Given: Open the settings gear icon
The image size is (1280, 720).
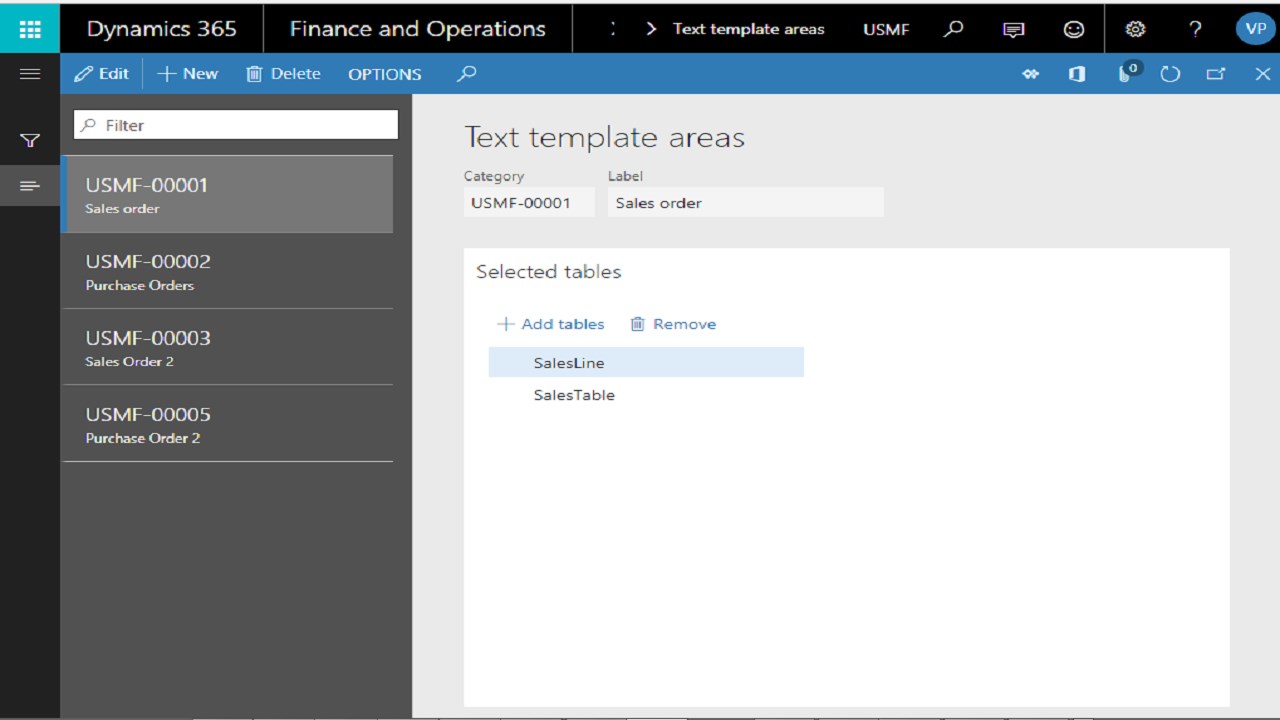Looking at the screenshot, I should [1135, 29].
